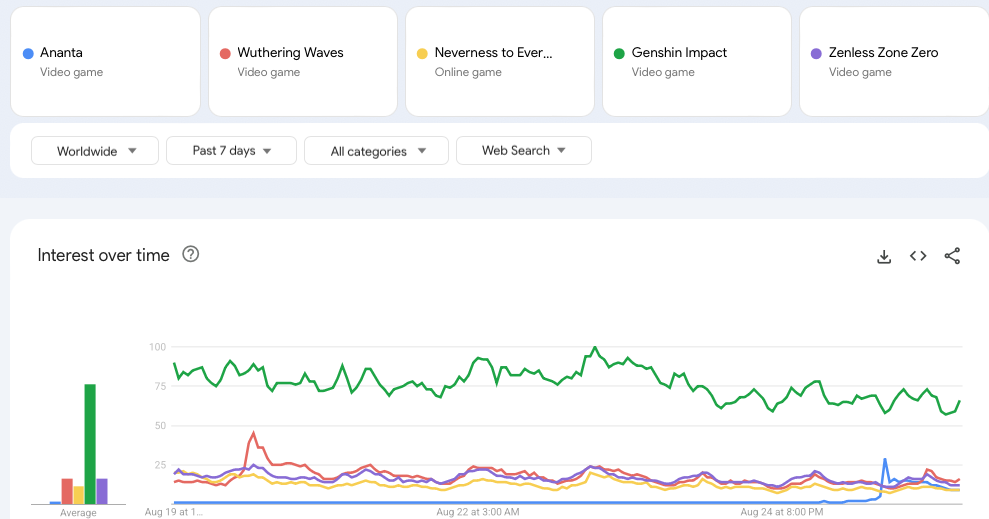Click the purple Zenless Zone Zero average bar
989x519 pixels.
(102, 491)
